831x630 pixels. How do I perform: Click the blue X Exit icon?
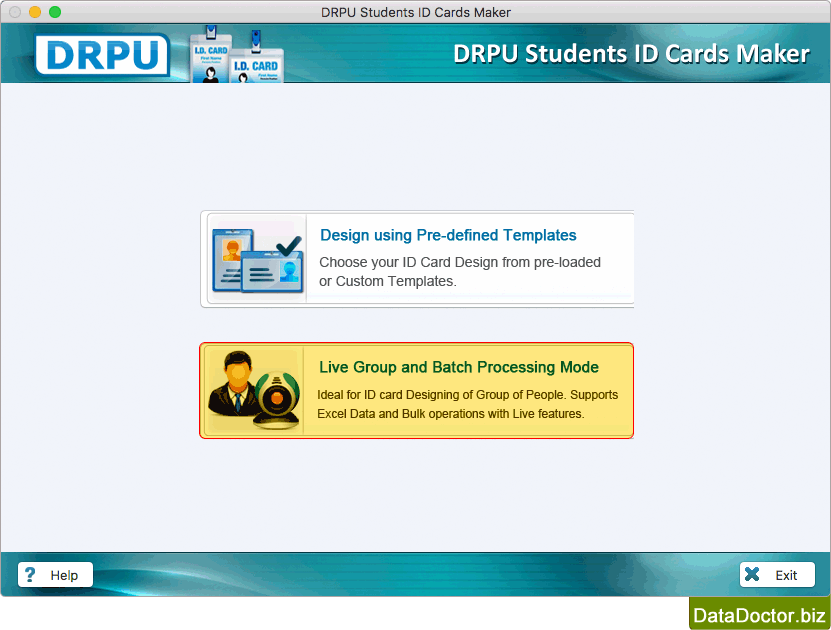[752, 574]
